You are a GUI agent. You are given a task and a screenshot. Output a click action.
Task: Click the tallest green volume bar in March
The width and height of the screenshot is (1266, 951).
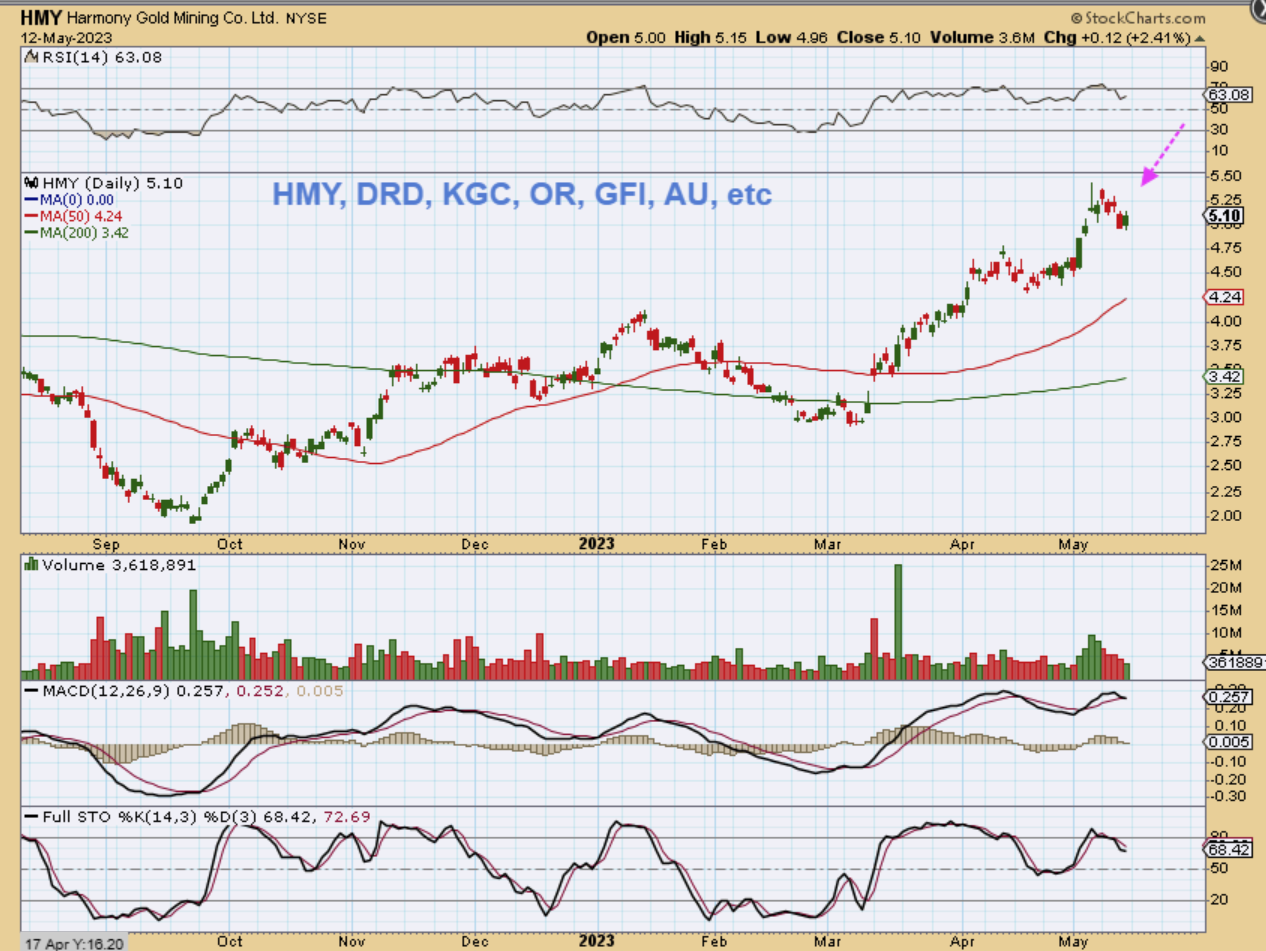[x=898, y=622]
